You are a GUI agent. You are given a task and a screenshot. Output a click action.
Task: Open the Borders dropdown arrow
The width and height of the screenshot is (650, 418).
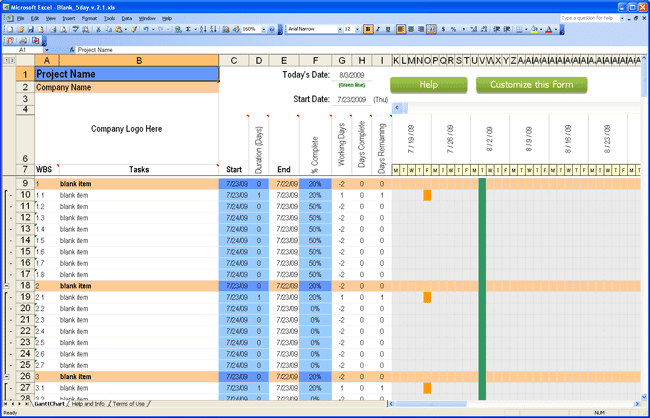(x=526, y=29)
